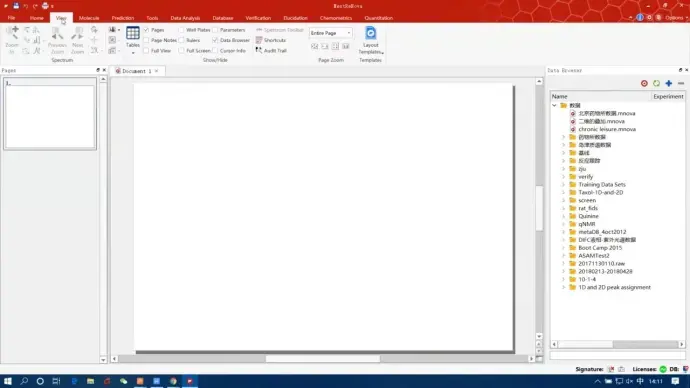
Task: Open Task View on taskbar
Action: 56,381
